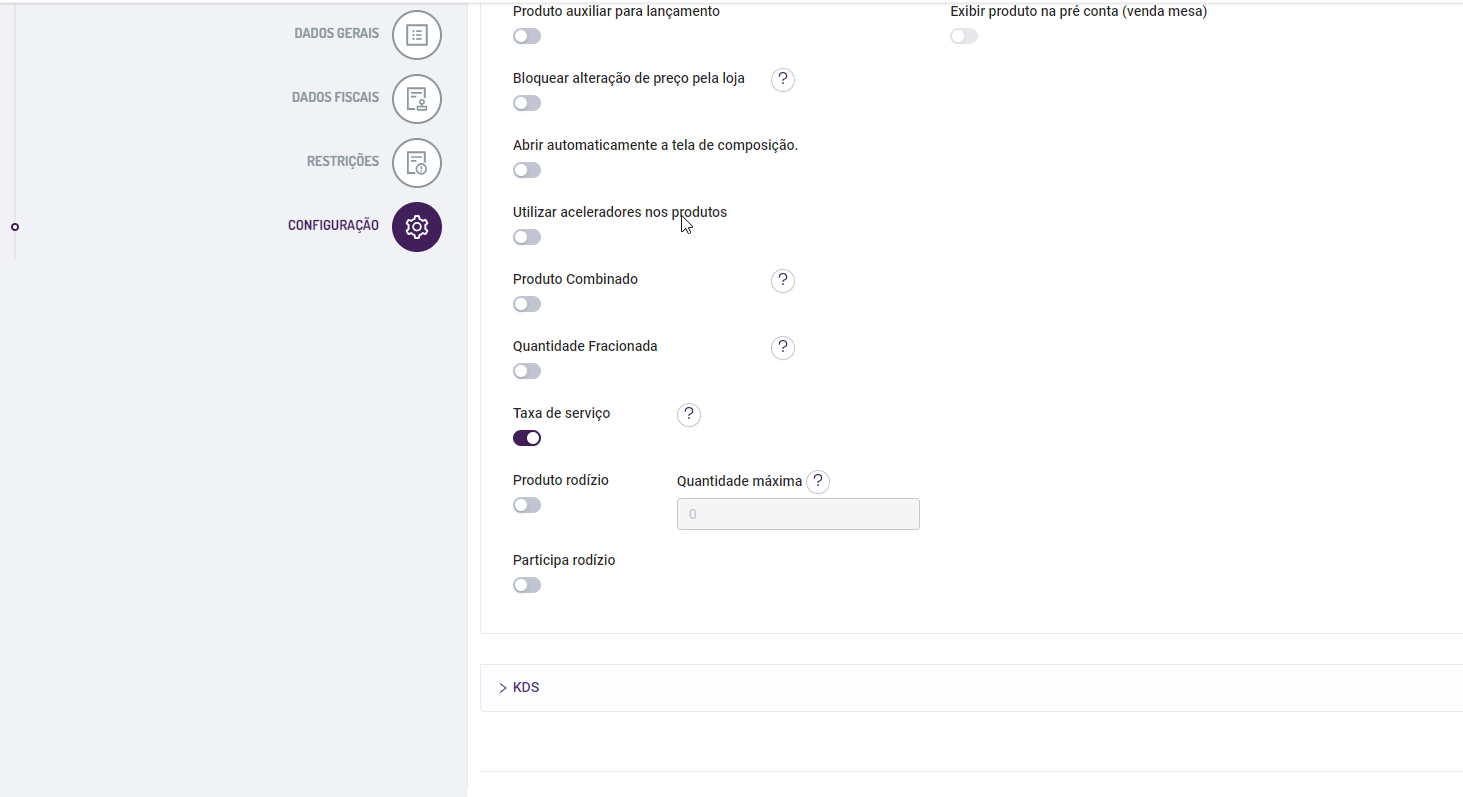Expand the KDS section
The image size is (1463, 797).
point(520,688)
